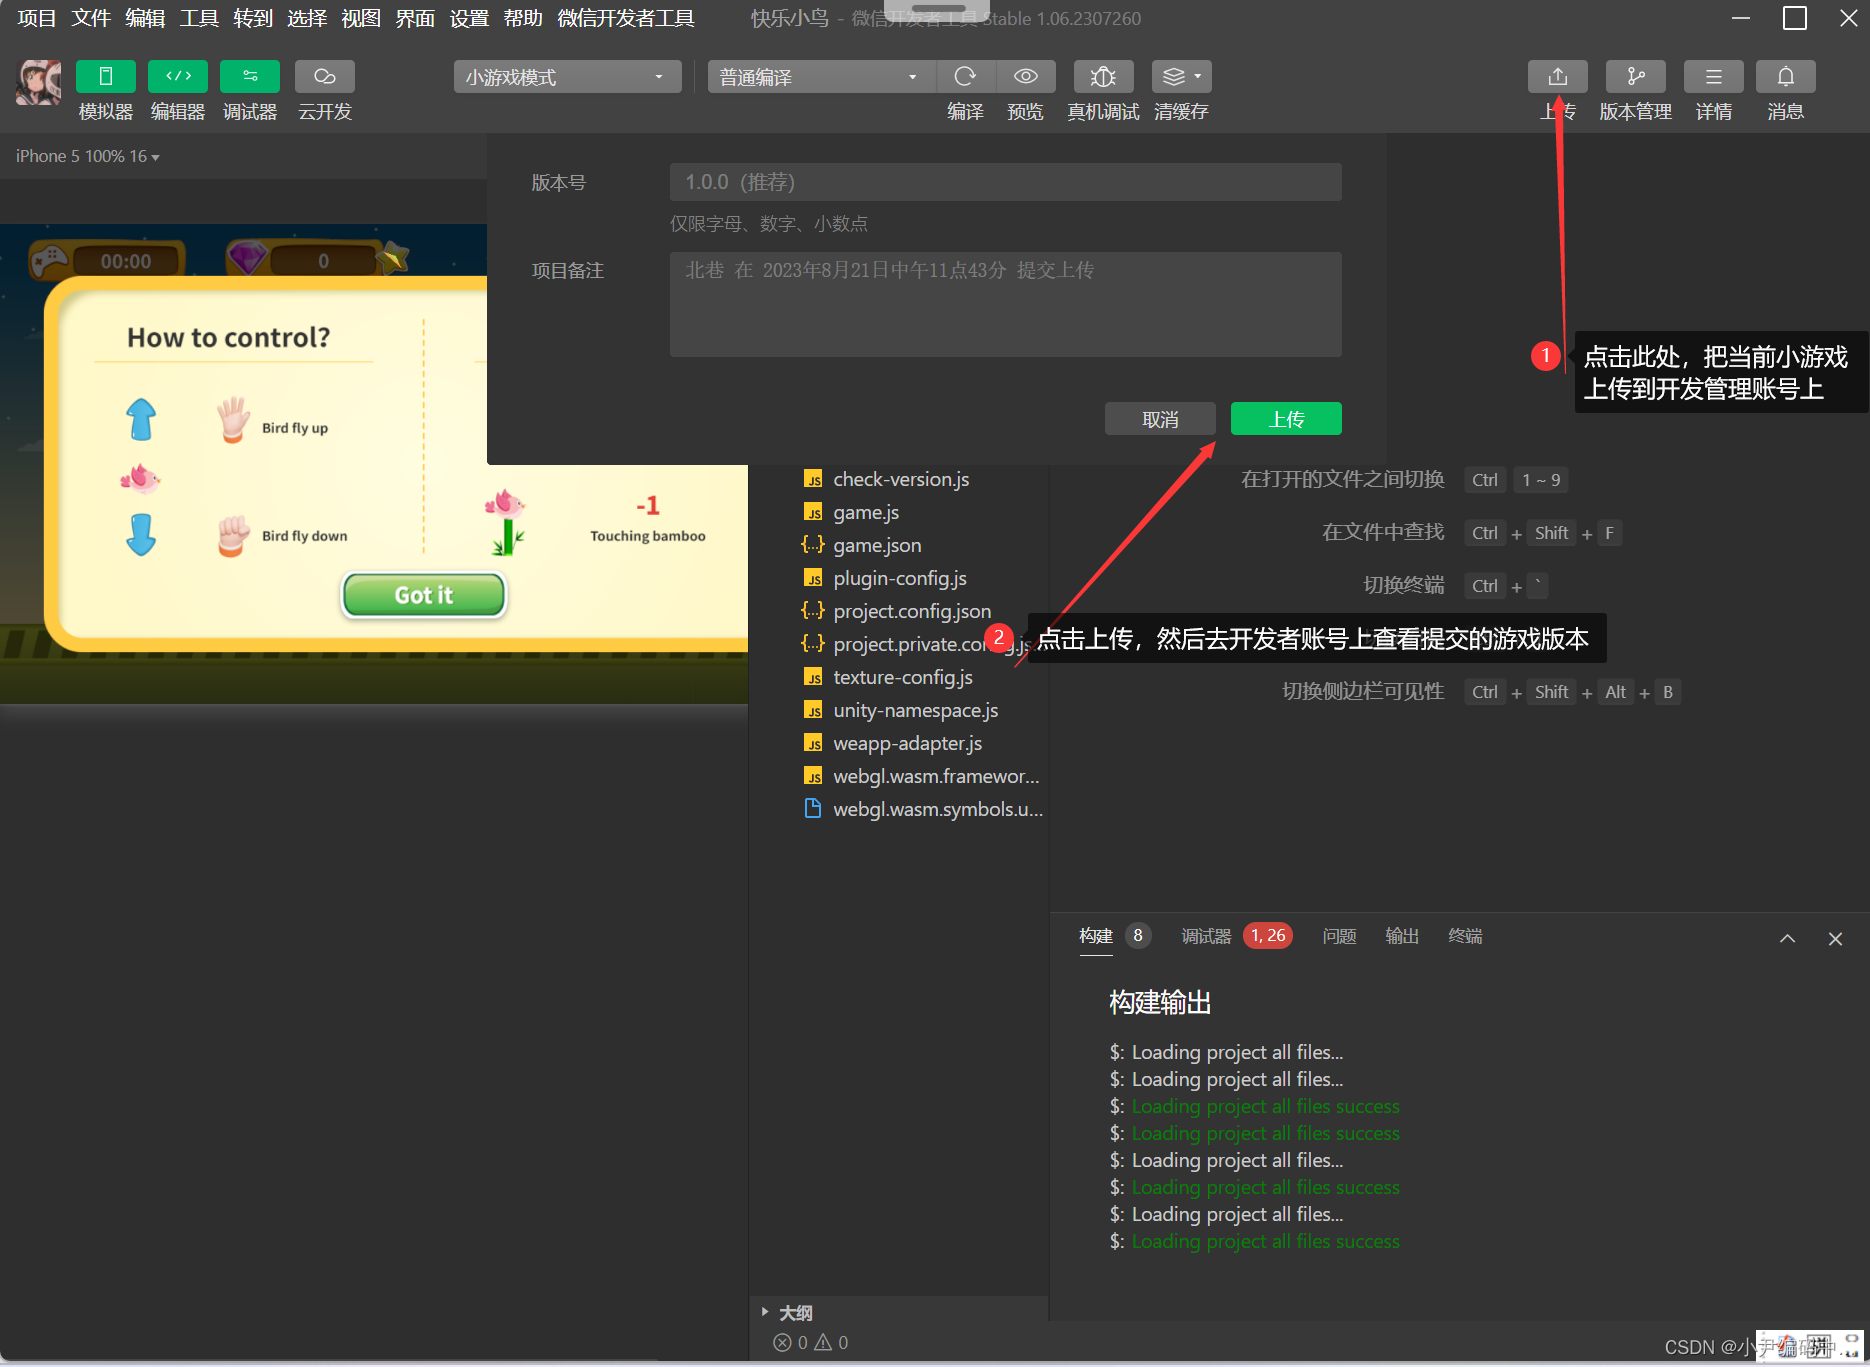1870x1367 pixels.
Task: Switch to the 问题 problems tab
Action: (1339, 936)
